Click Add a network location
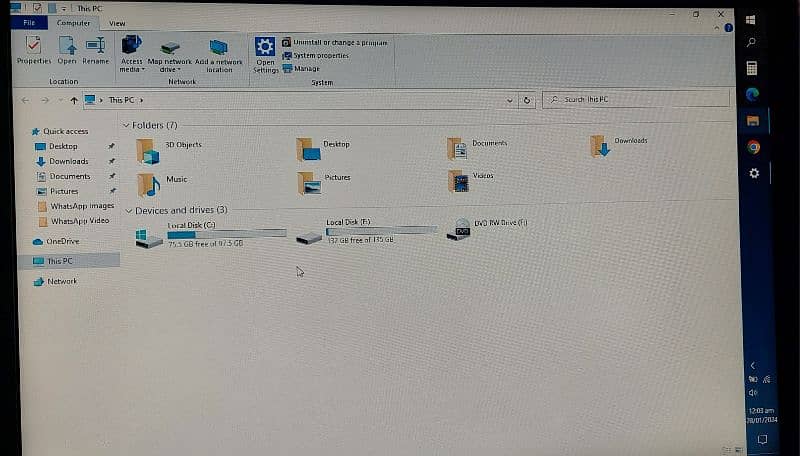Screen dimensions: 800x456 click(x=219, y=56)
